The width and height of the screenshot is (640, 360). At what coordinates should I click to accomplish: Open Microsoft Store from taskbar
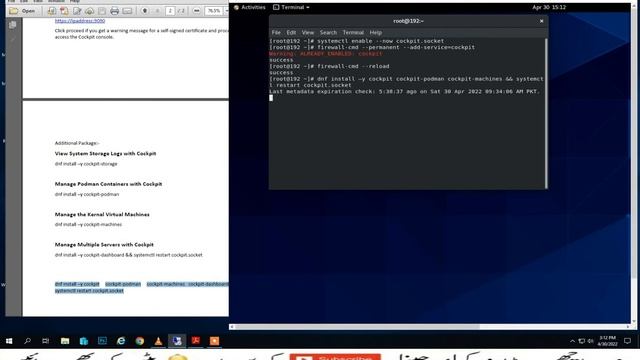pyautogui.click(x=84, y=341)
